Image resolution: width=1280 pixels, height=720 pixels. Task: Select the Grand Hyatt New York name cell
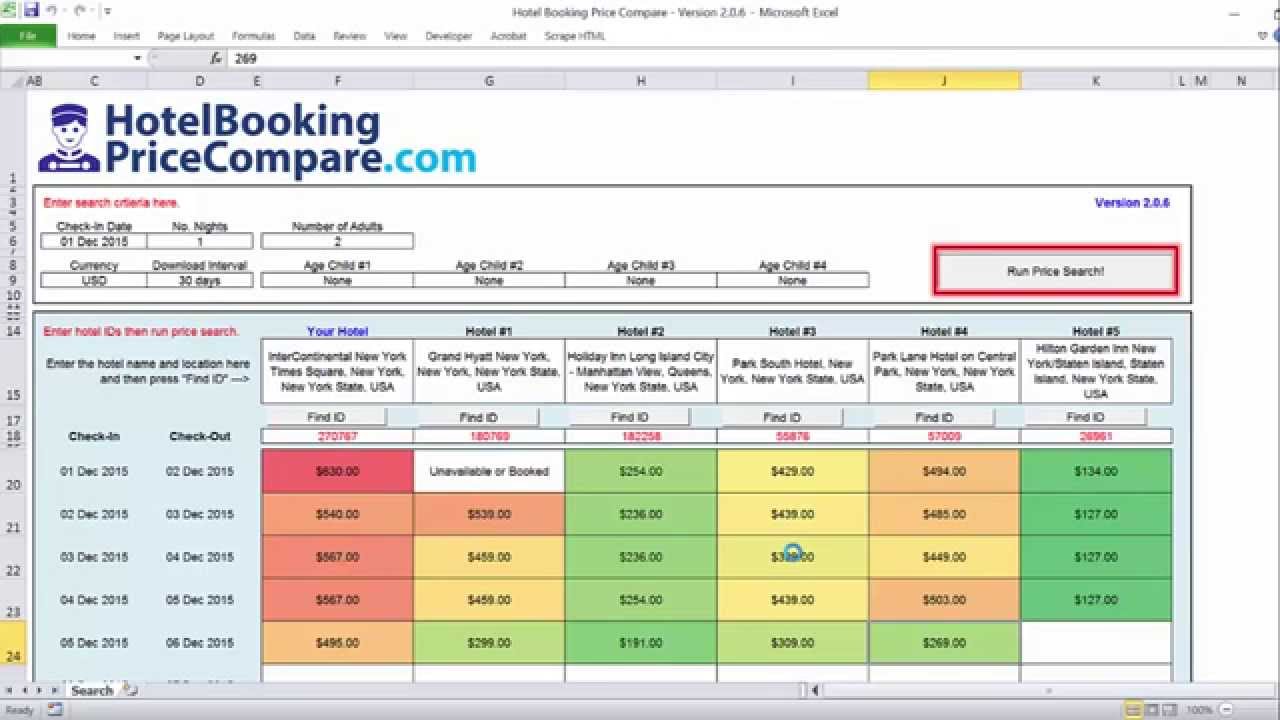[489, 371]
